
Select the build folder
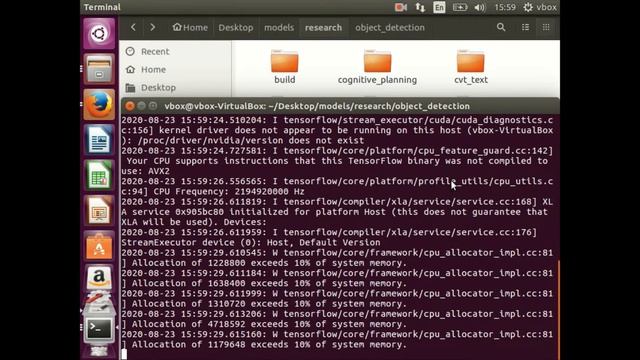point(284,67)
